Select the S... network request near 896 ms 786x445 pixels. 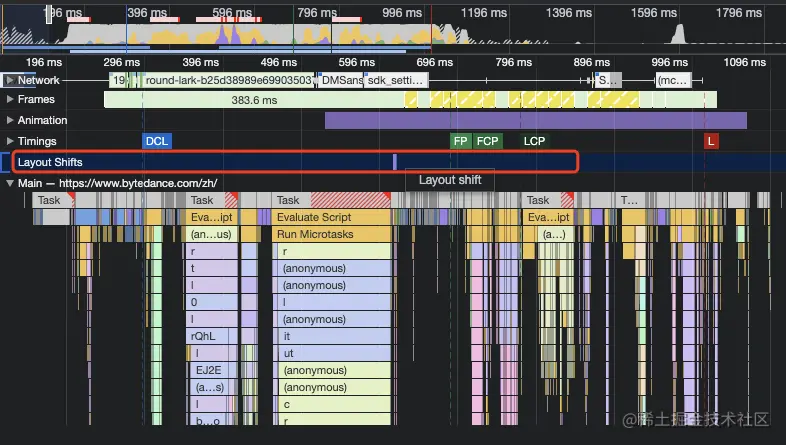(608, 80)
